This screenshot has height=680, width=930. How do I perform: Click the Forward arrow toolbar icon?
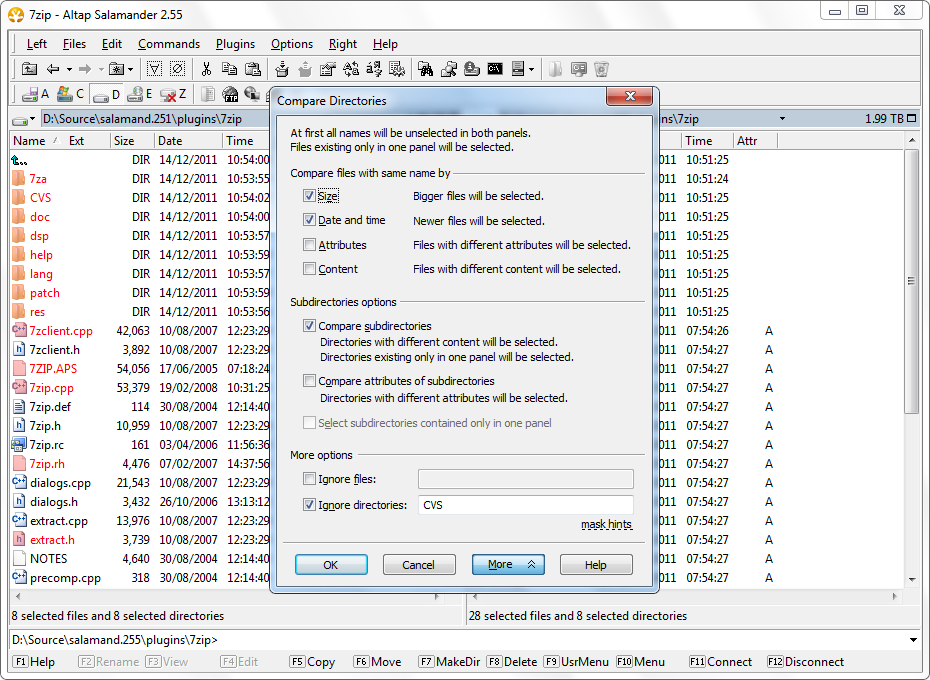click(85, 69)
